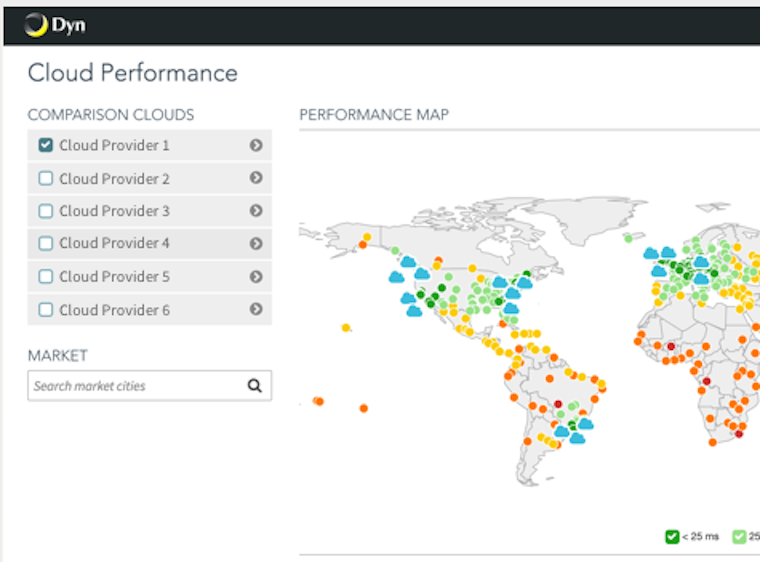Click the Dyn logo in header
The height and width of the screenshot is (562, 760).
[x=55, y=25]
